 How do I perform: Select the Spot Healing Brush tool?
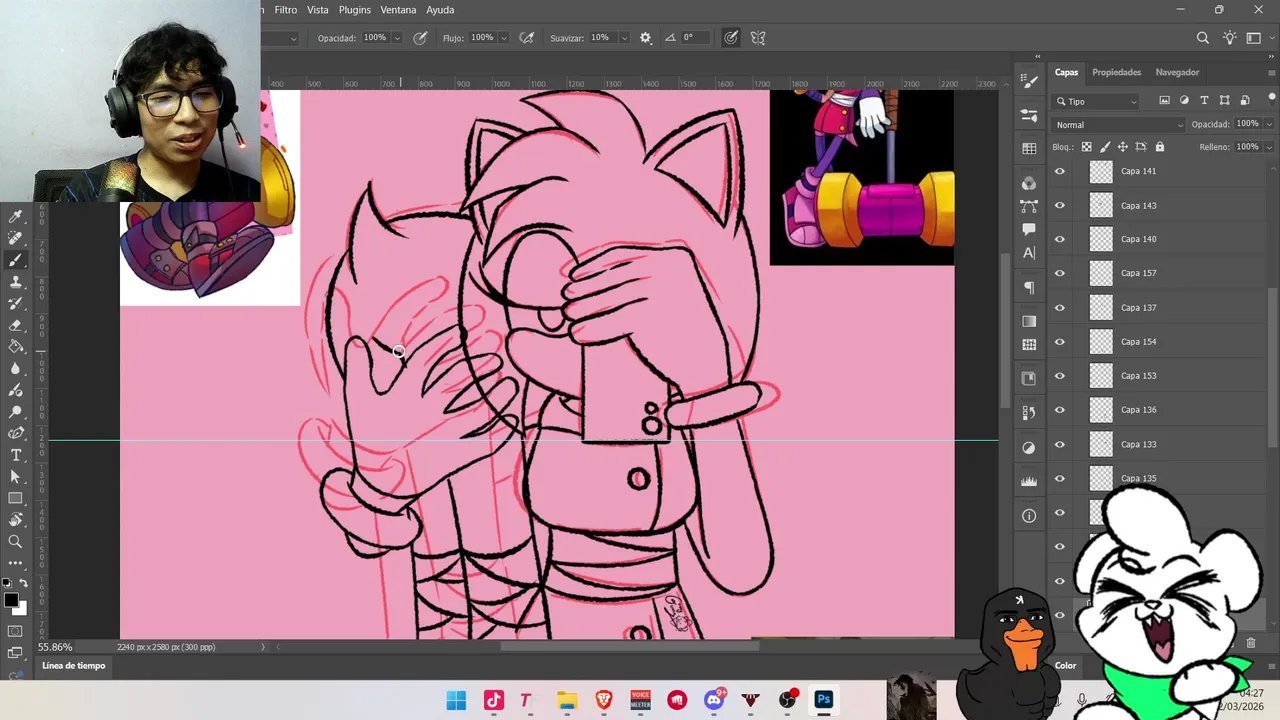15,238
